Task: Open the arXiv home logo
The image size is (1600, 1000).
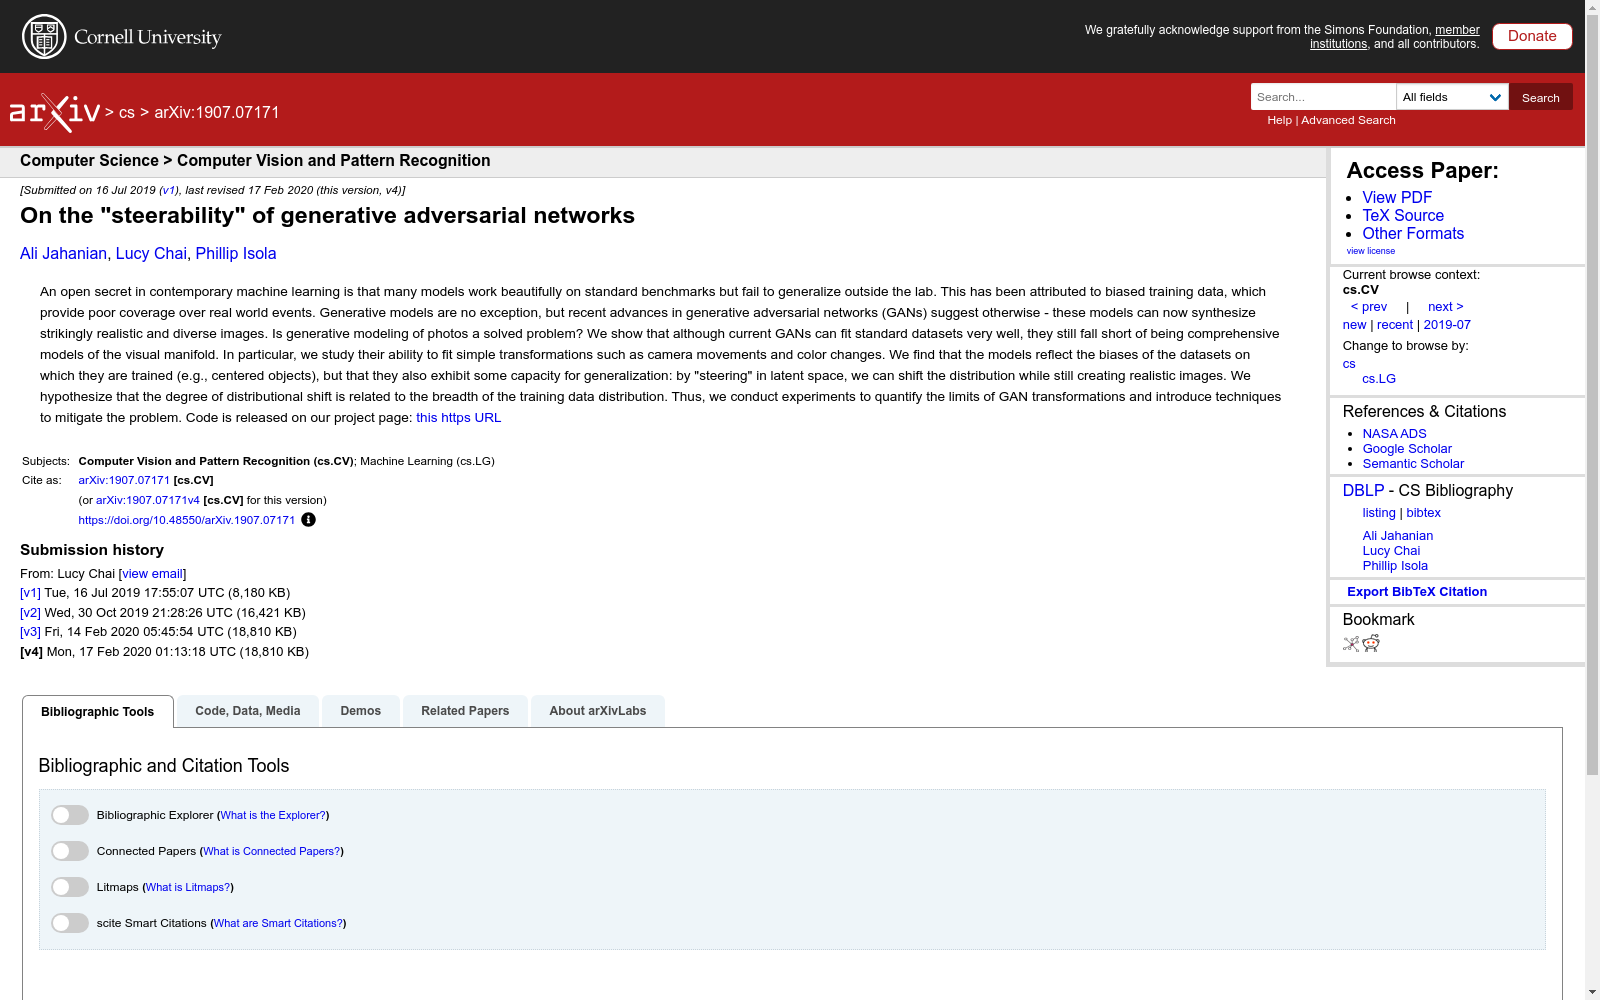Action: (x=55, y=113)
